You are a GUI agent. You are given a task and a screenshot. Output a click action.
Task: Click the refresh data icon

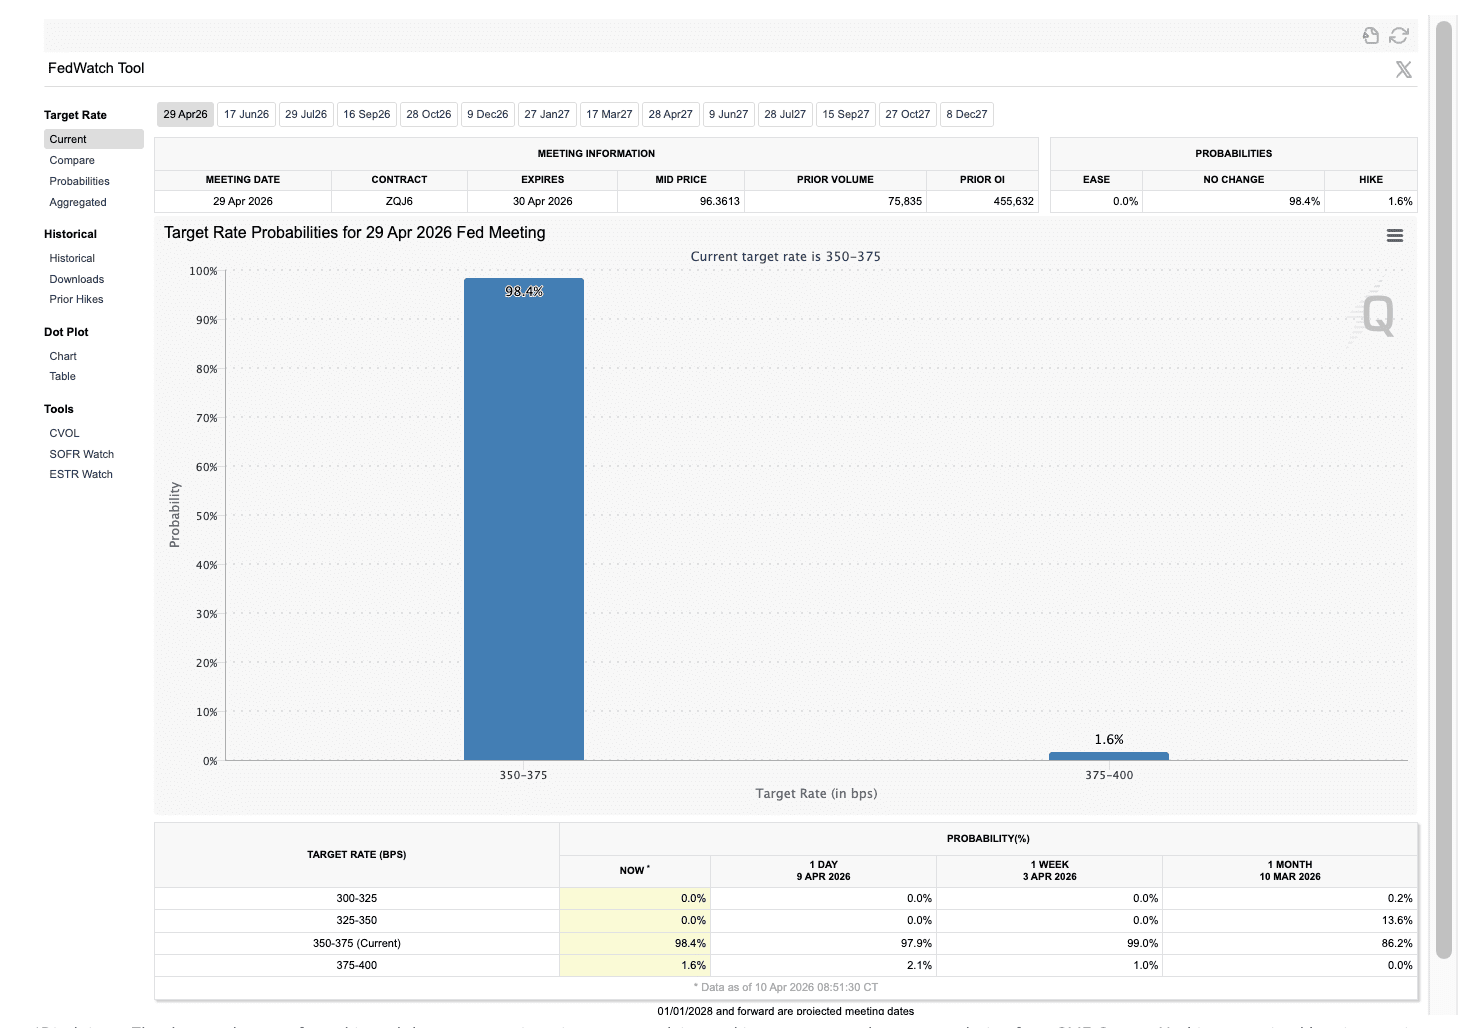1399,36
